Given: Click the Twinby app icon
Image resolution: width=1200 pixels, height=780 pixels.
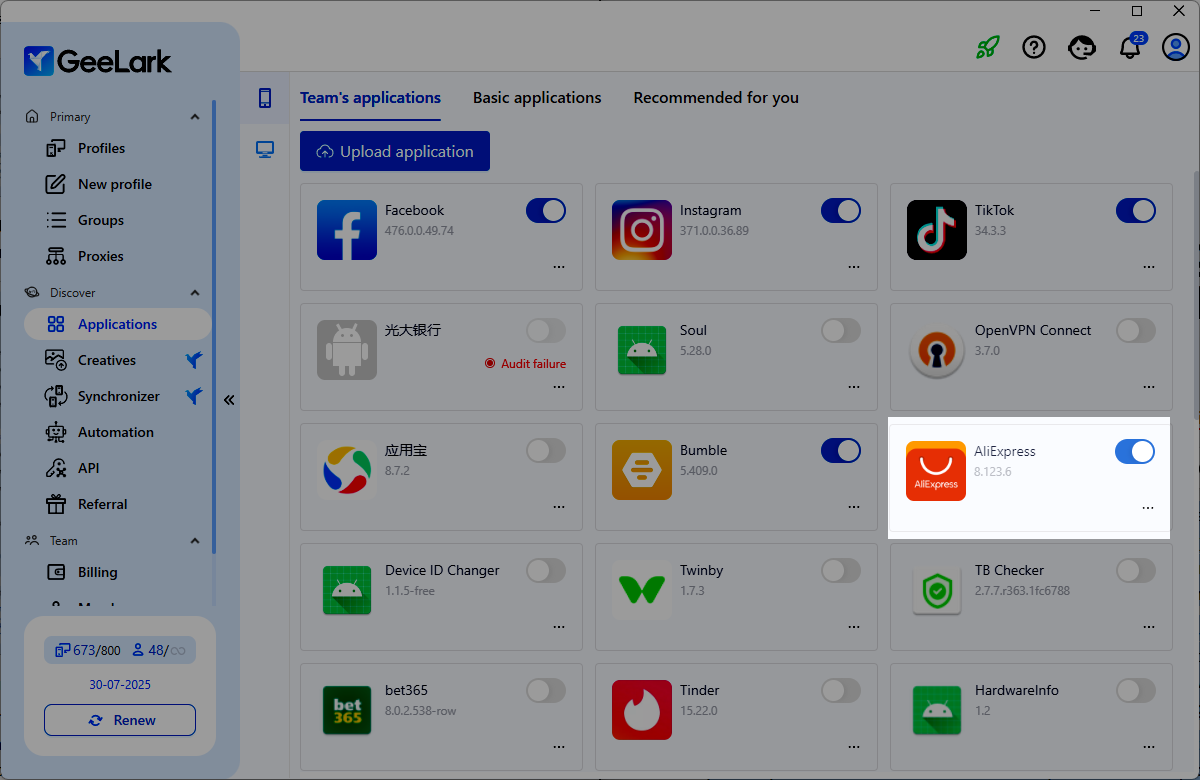Looking at the screenshot, I should coord(642,590).
